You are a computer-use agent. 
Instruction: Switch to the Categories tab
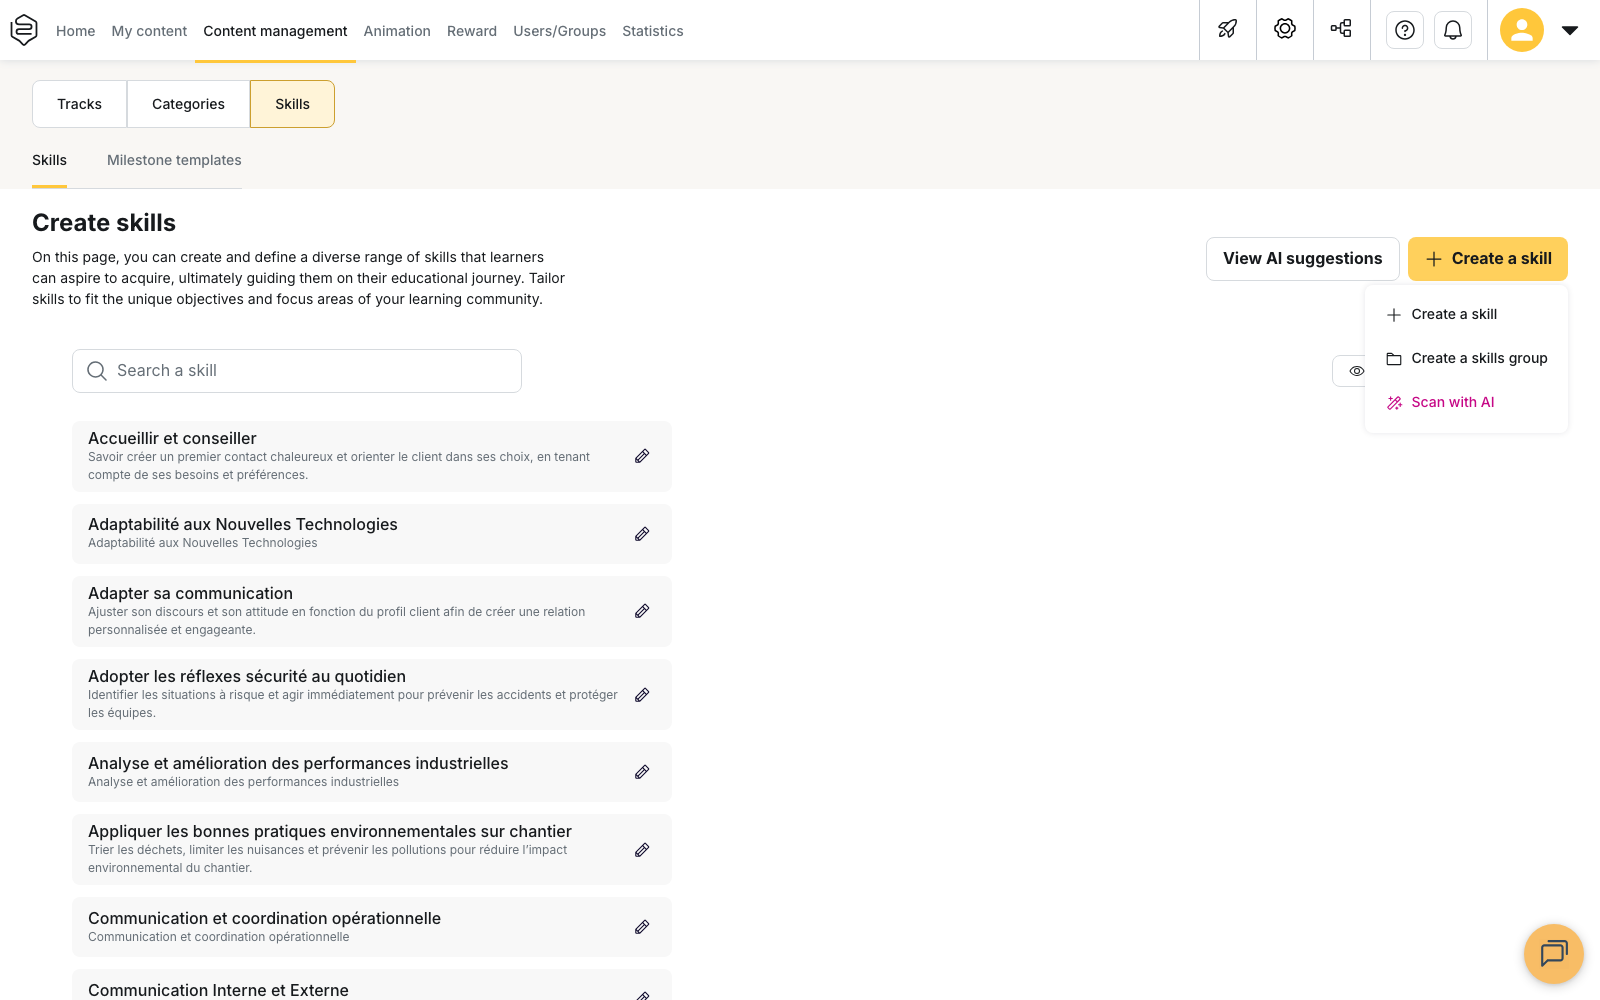(188, 104)
